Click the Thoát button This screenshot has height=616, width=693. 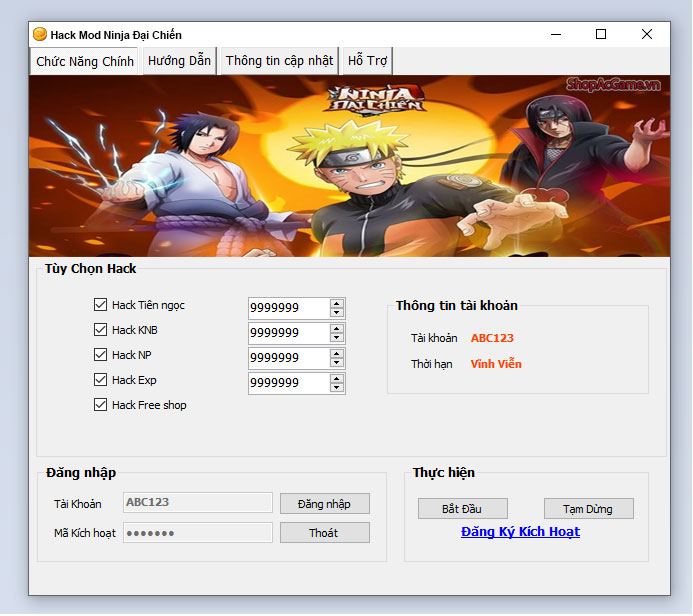pos(325,533)
